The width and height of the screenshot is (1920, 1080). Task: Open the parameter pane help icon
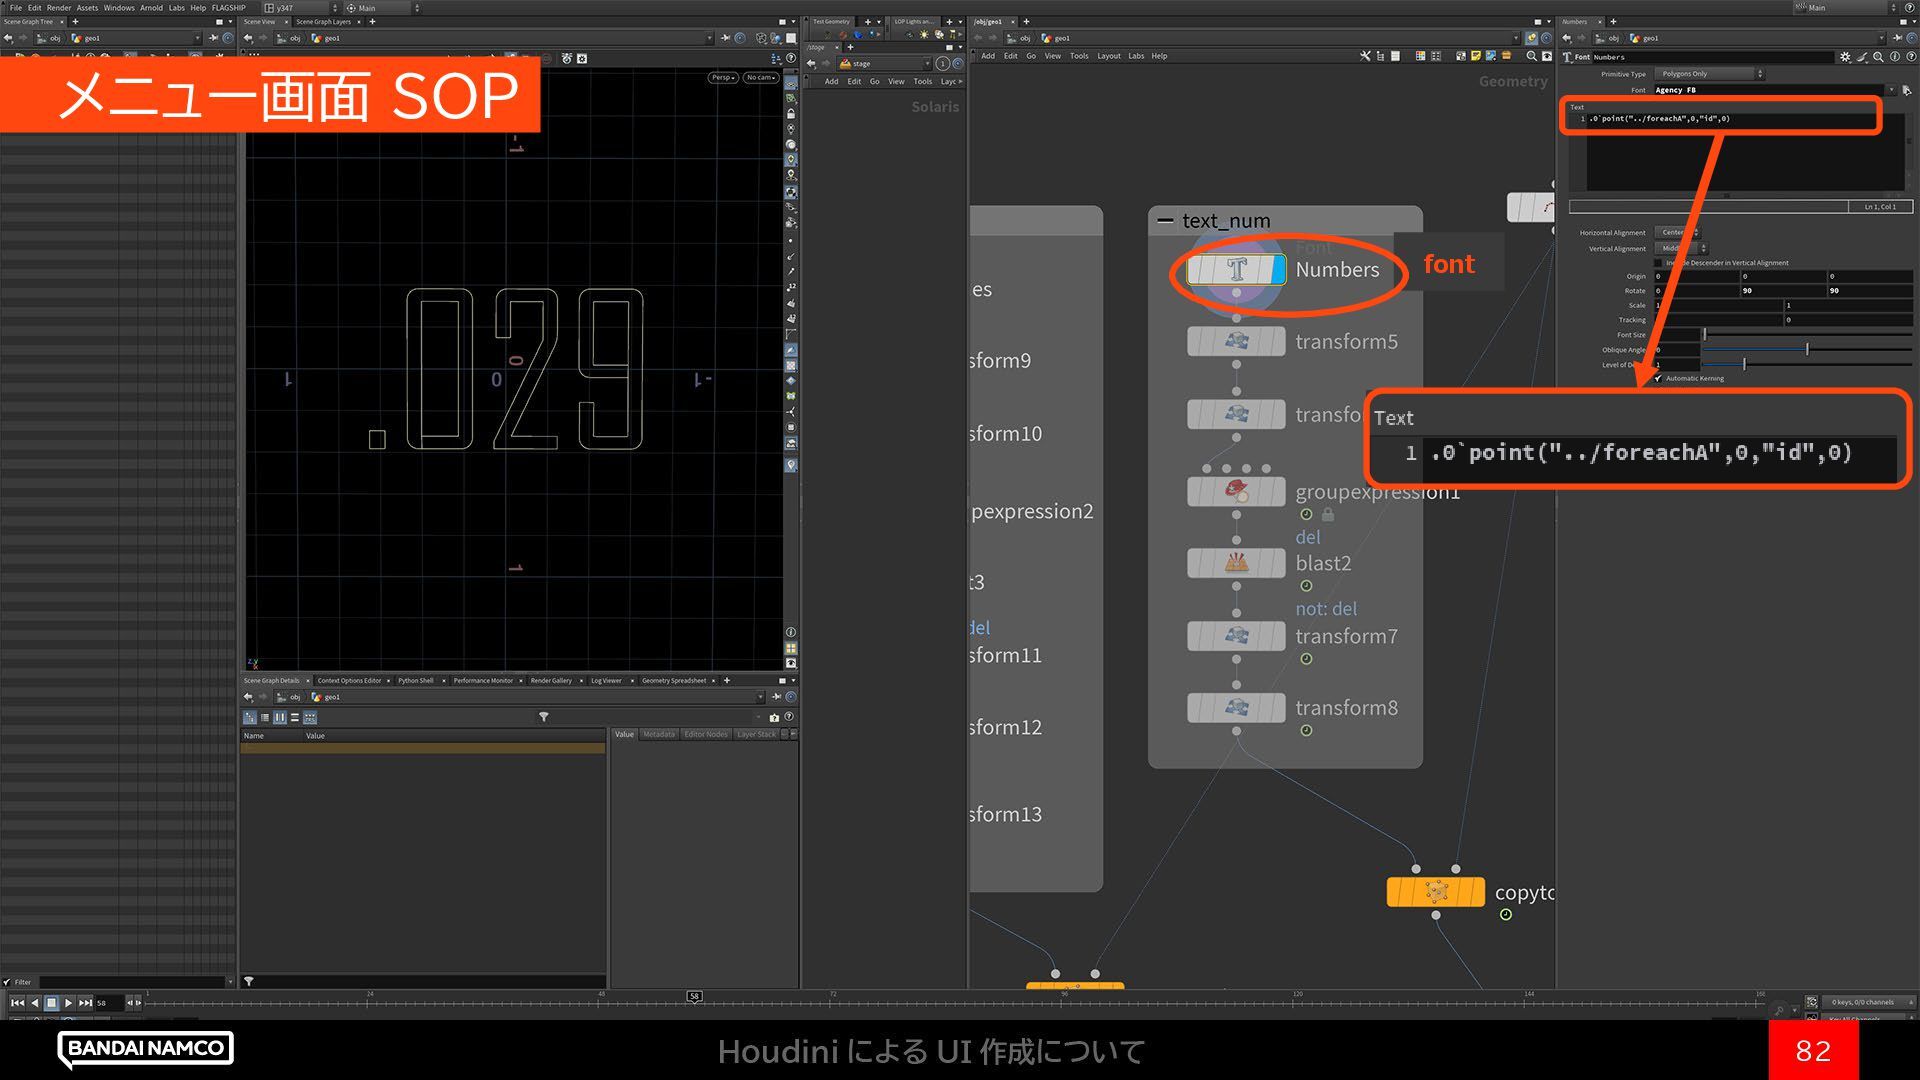coord(1909,57)
